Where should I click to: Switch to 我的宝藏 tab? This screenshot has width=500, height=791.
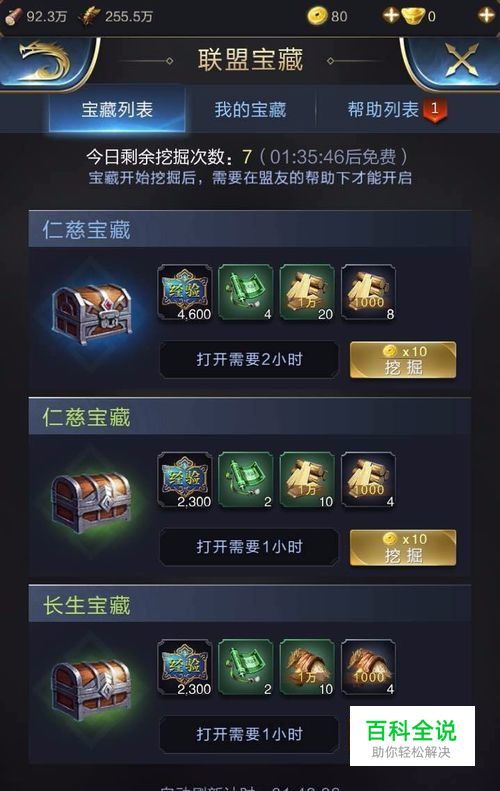tap(250, 109)
